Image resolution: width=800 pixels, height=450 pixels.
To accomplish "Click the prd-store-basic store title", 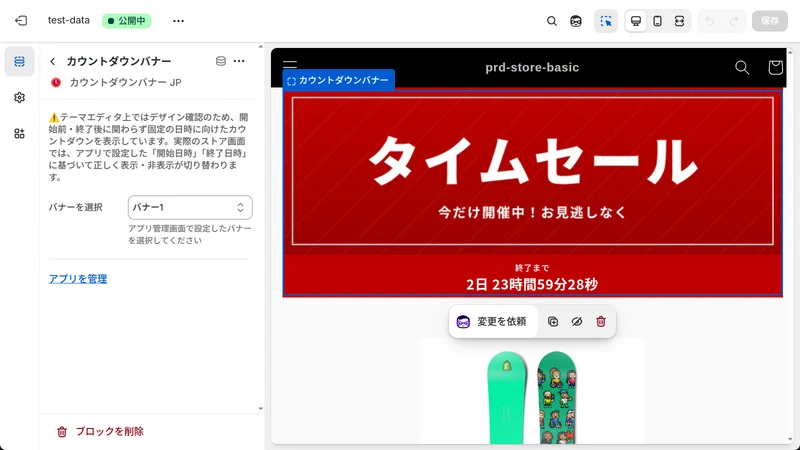I will tap(532, 67).
